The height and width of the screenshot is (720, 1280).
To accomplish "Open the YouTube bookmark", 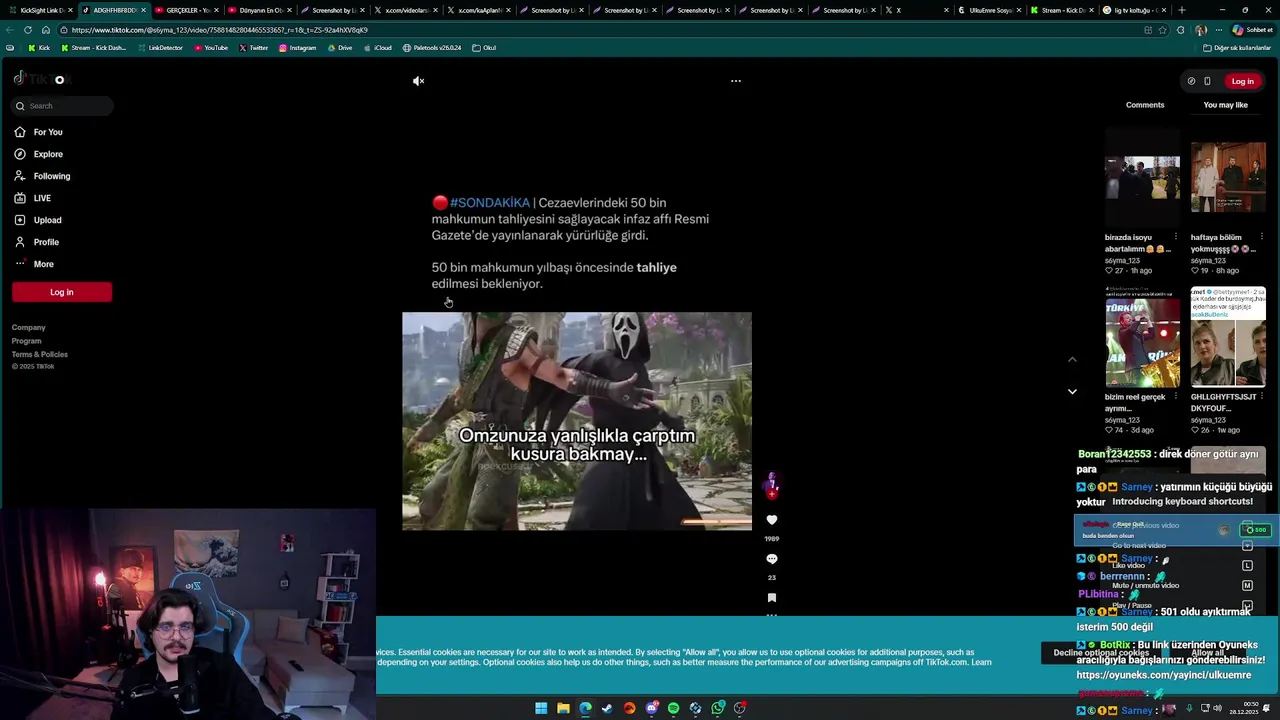I will 211,48.
